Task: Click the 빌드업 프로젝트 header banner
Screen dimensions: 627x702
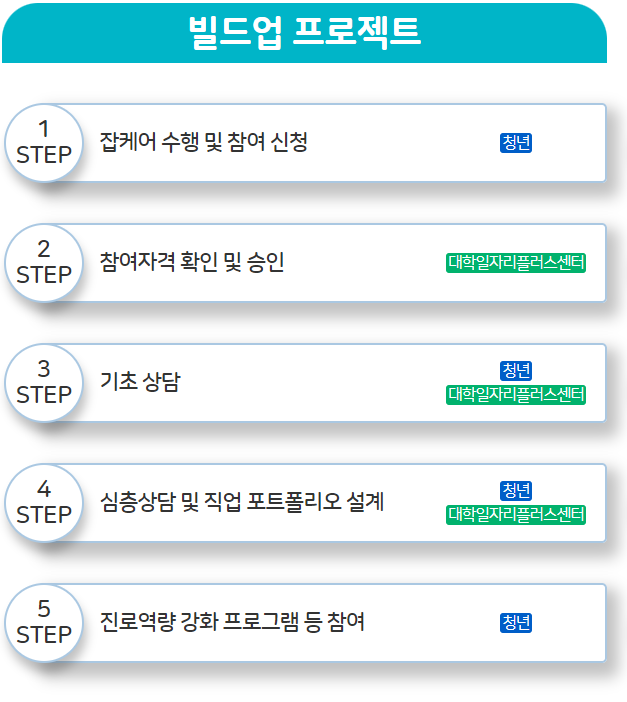Action: pyautogui.click(x=305, y=32)
